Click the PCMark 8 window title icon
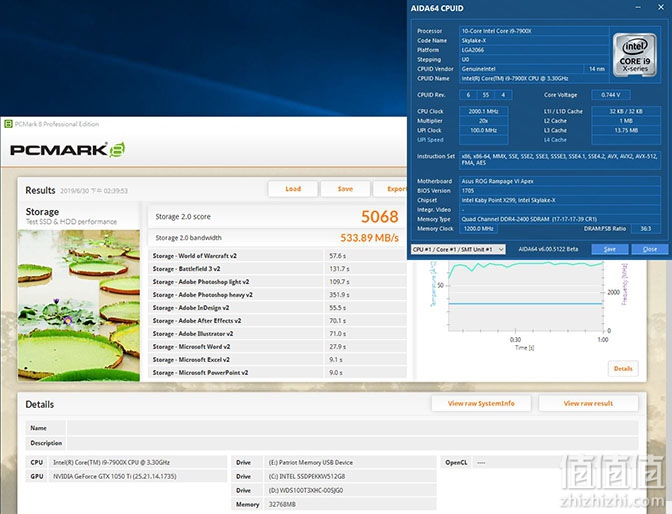This screenshot has height=514, width=672. (x=8, y=124)
